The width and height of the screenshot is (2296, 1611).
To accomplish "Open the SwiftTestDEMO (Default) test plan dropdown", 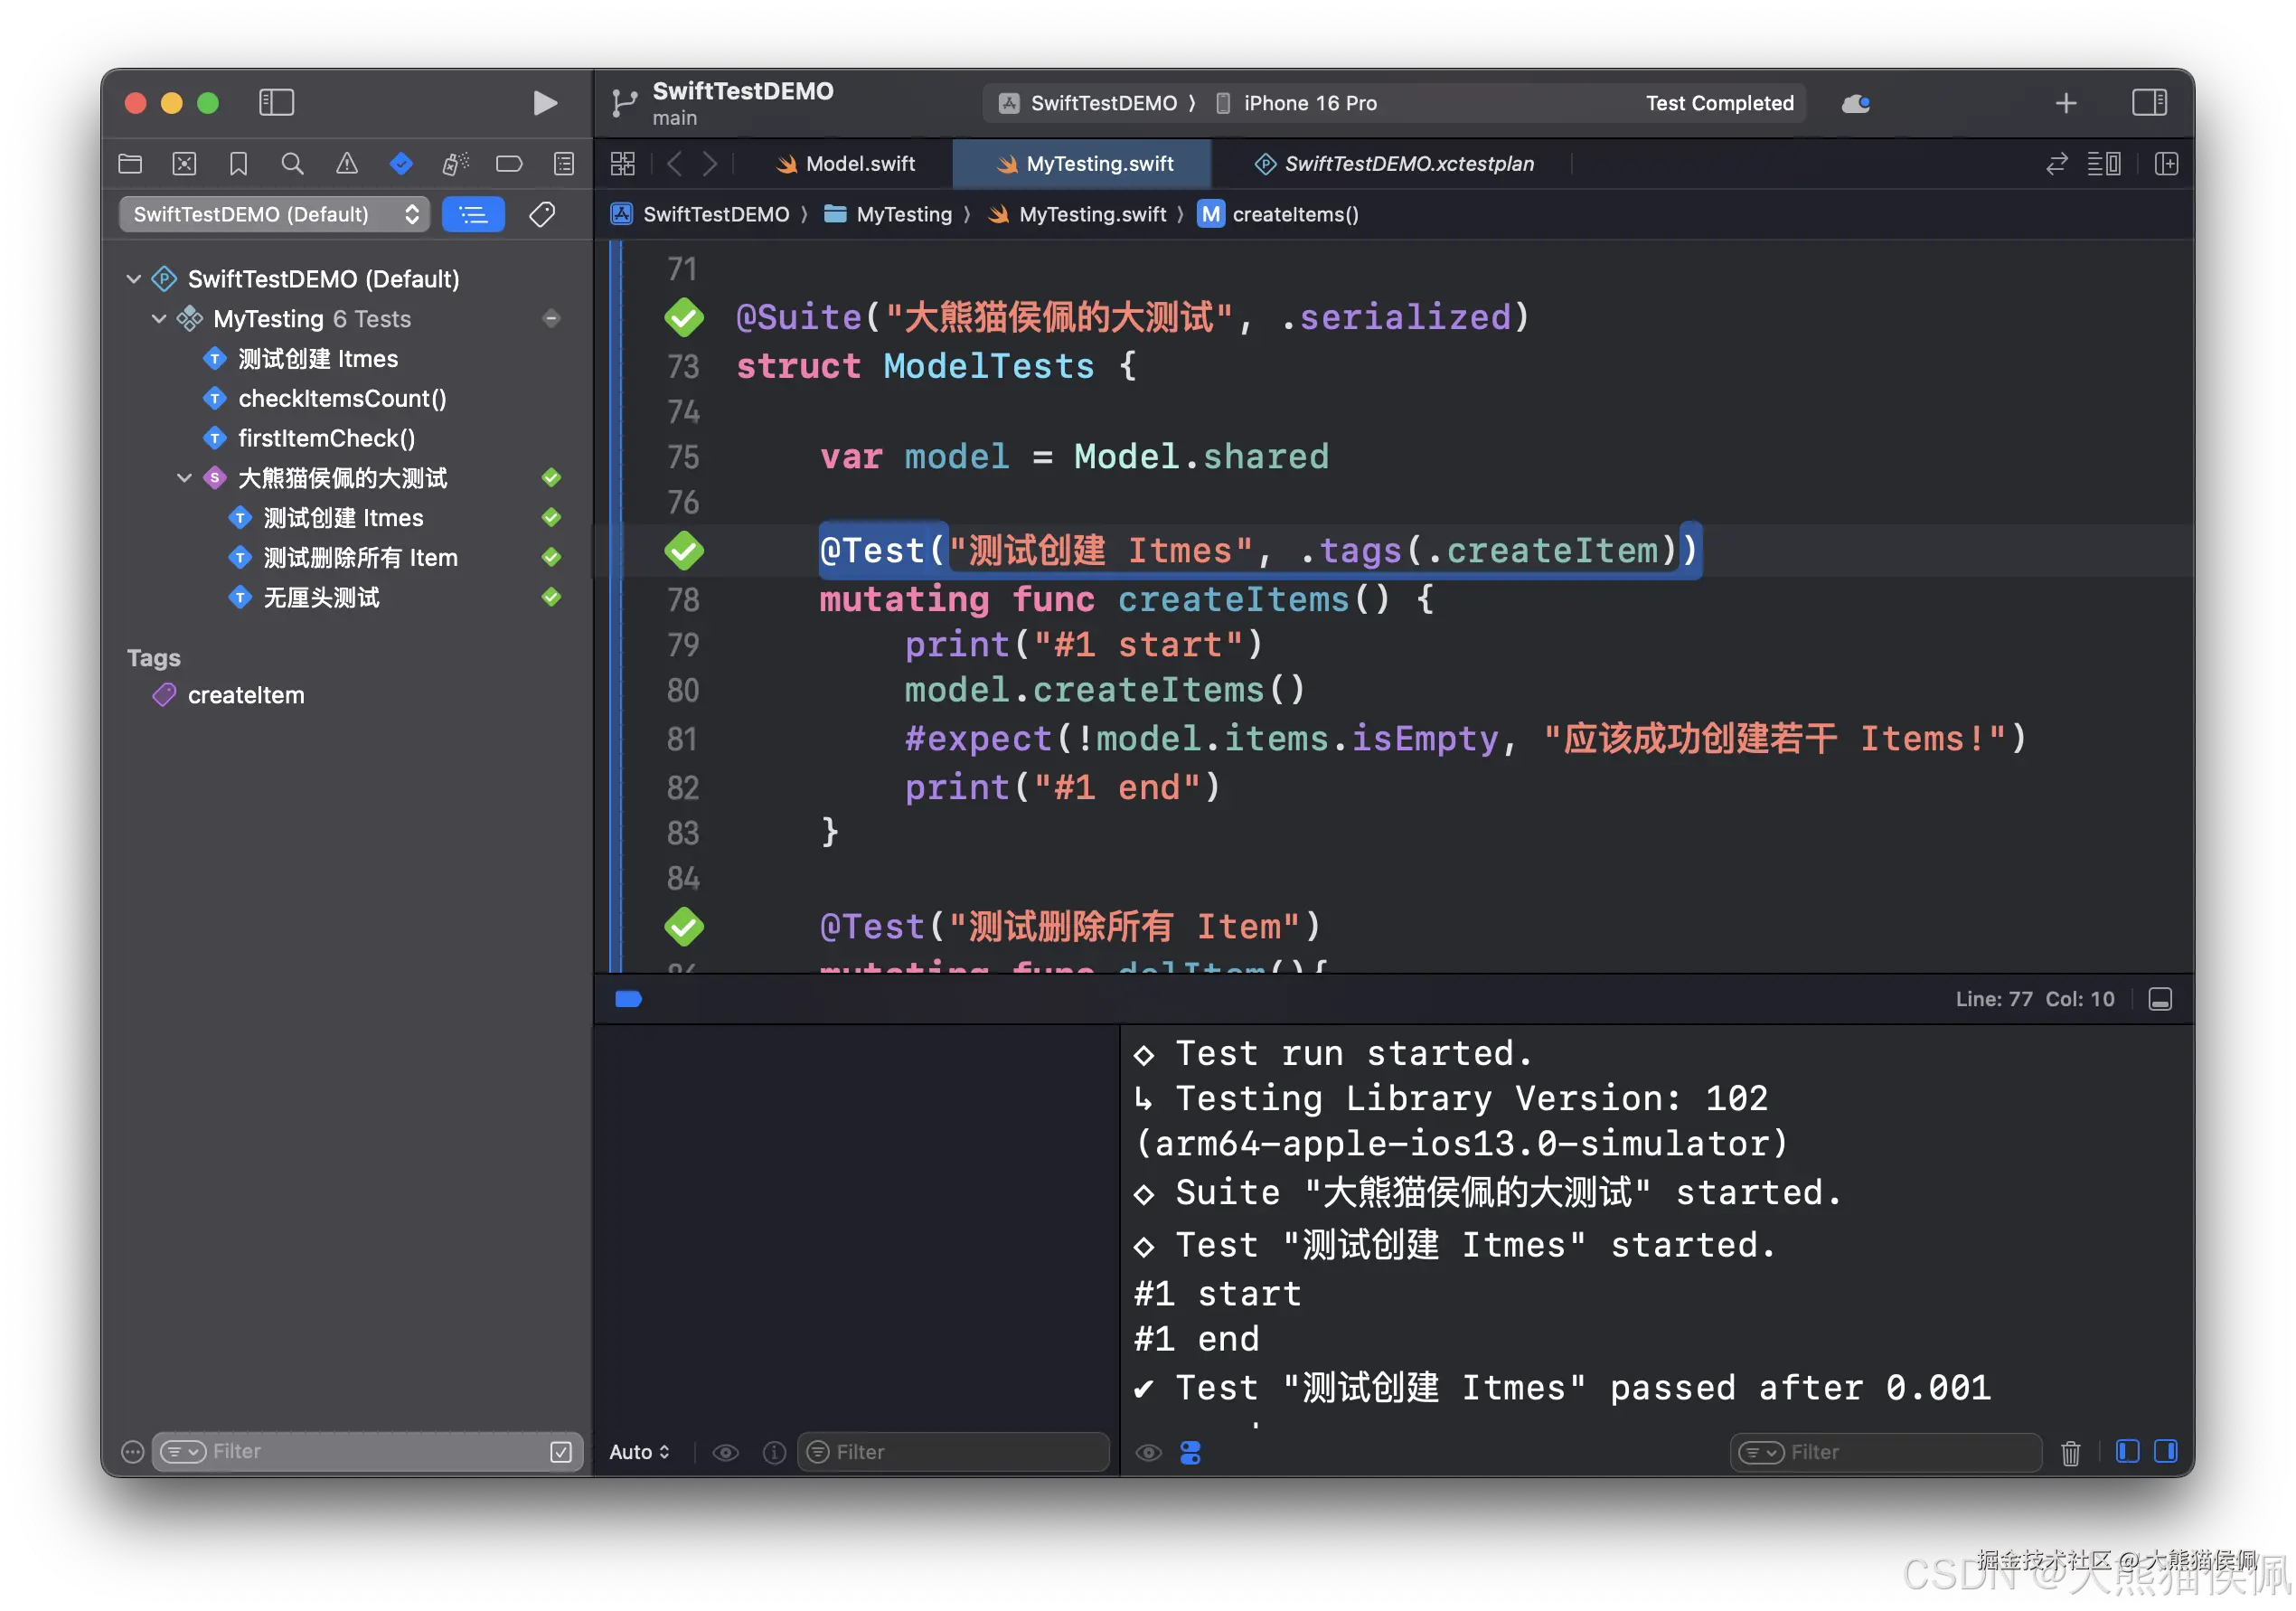I will coord(274,214).
